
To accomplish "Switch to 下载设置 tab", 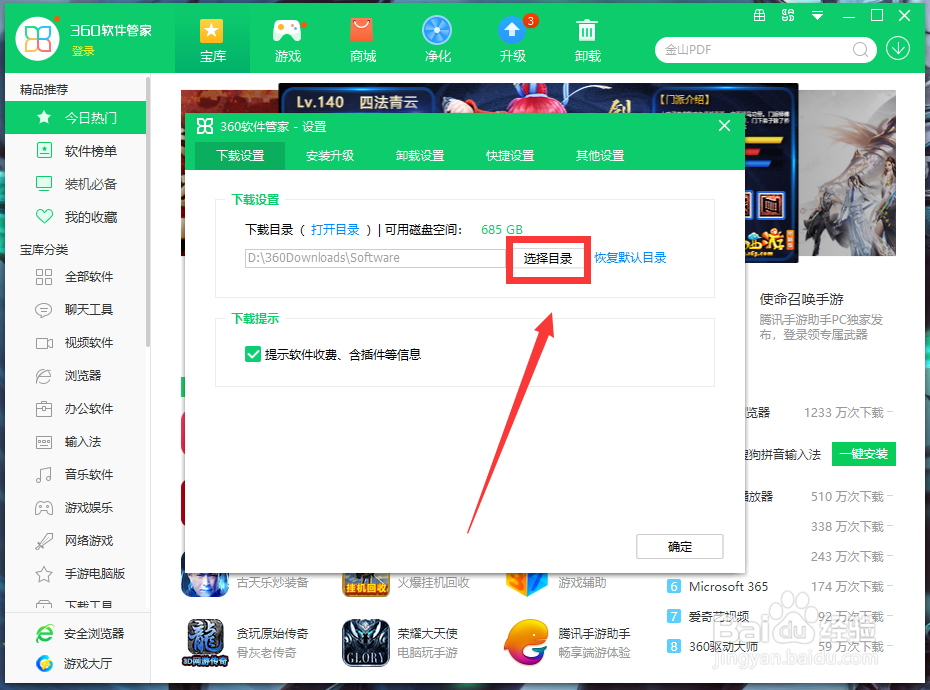I will pyautogui.click(x=240, y=155).
